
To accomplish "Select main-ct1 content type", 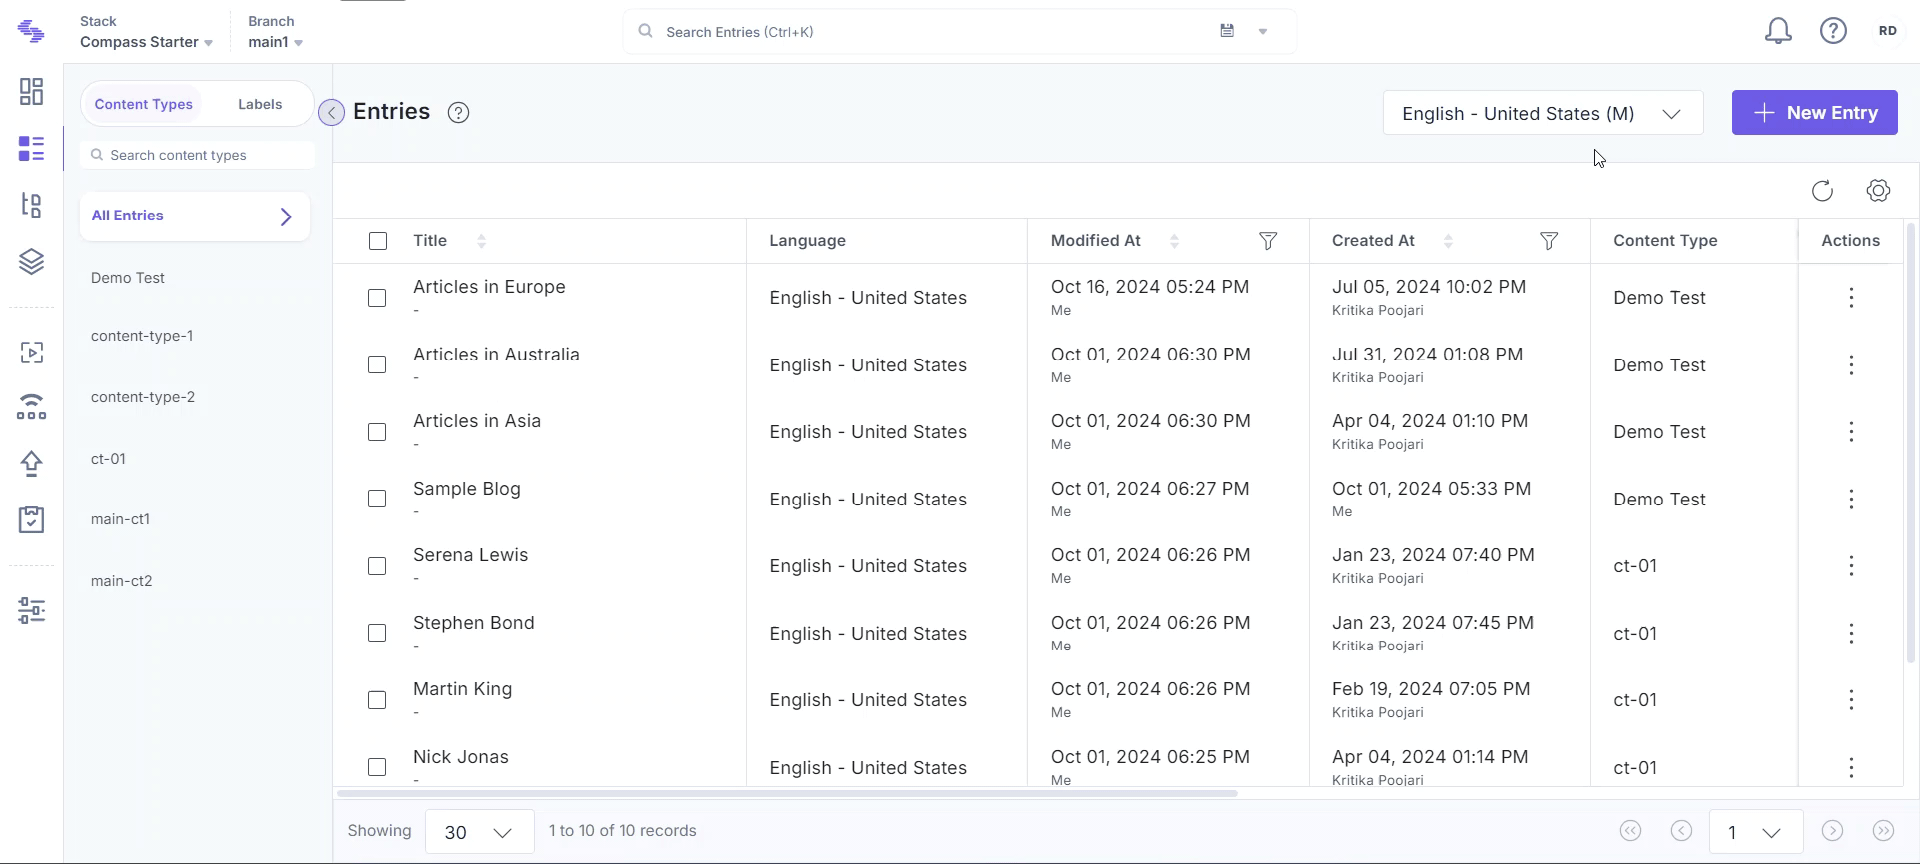I will 120,519.
